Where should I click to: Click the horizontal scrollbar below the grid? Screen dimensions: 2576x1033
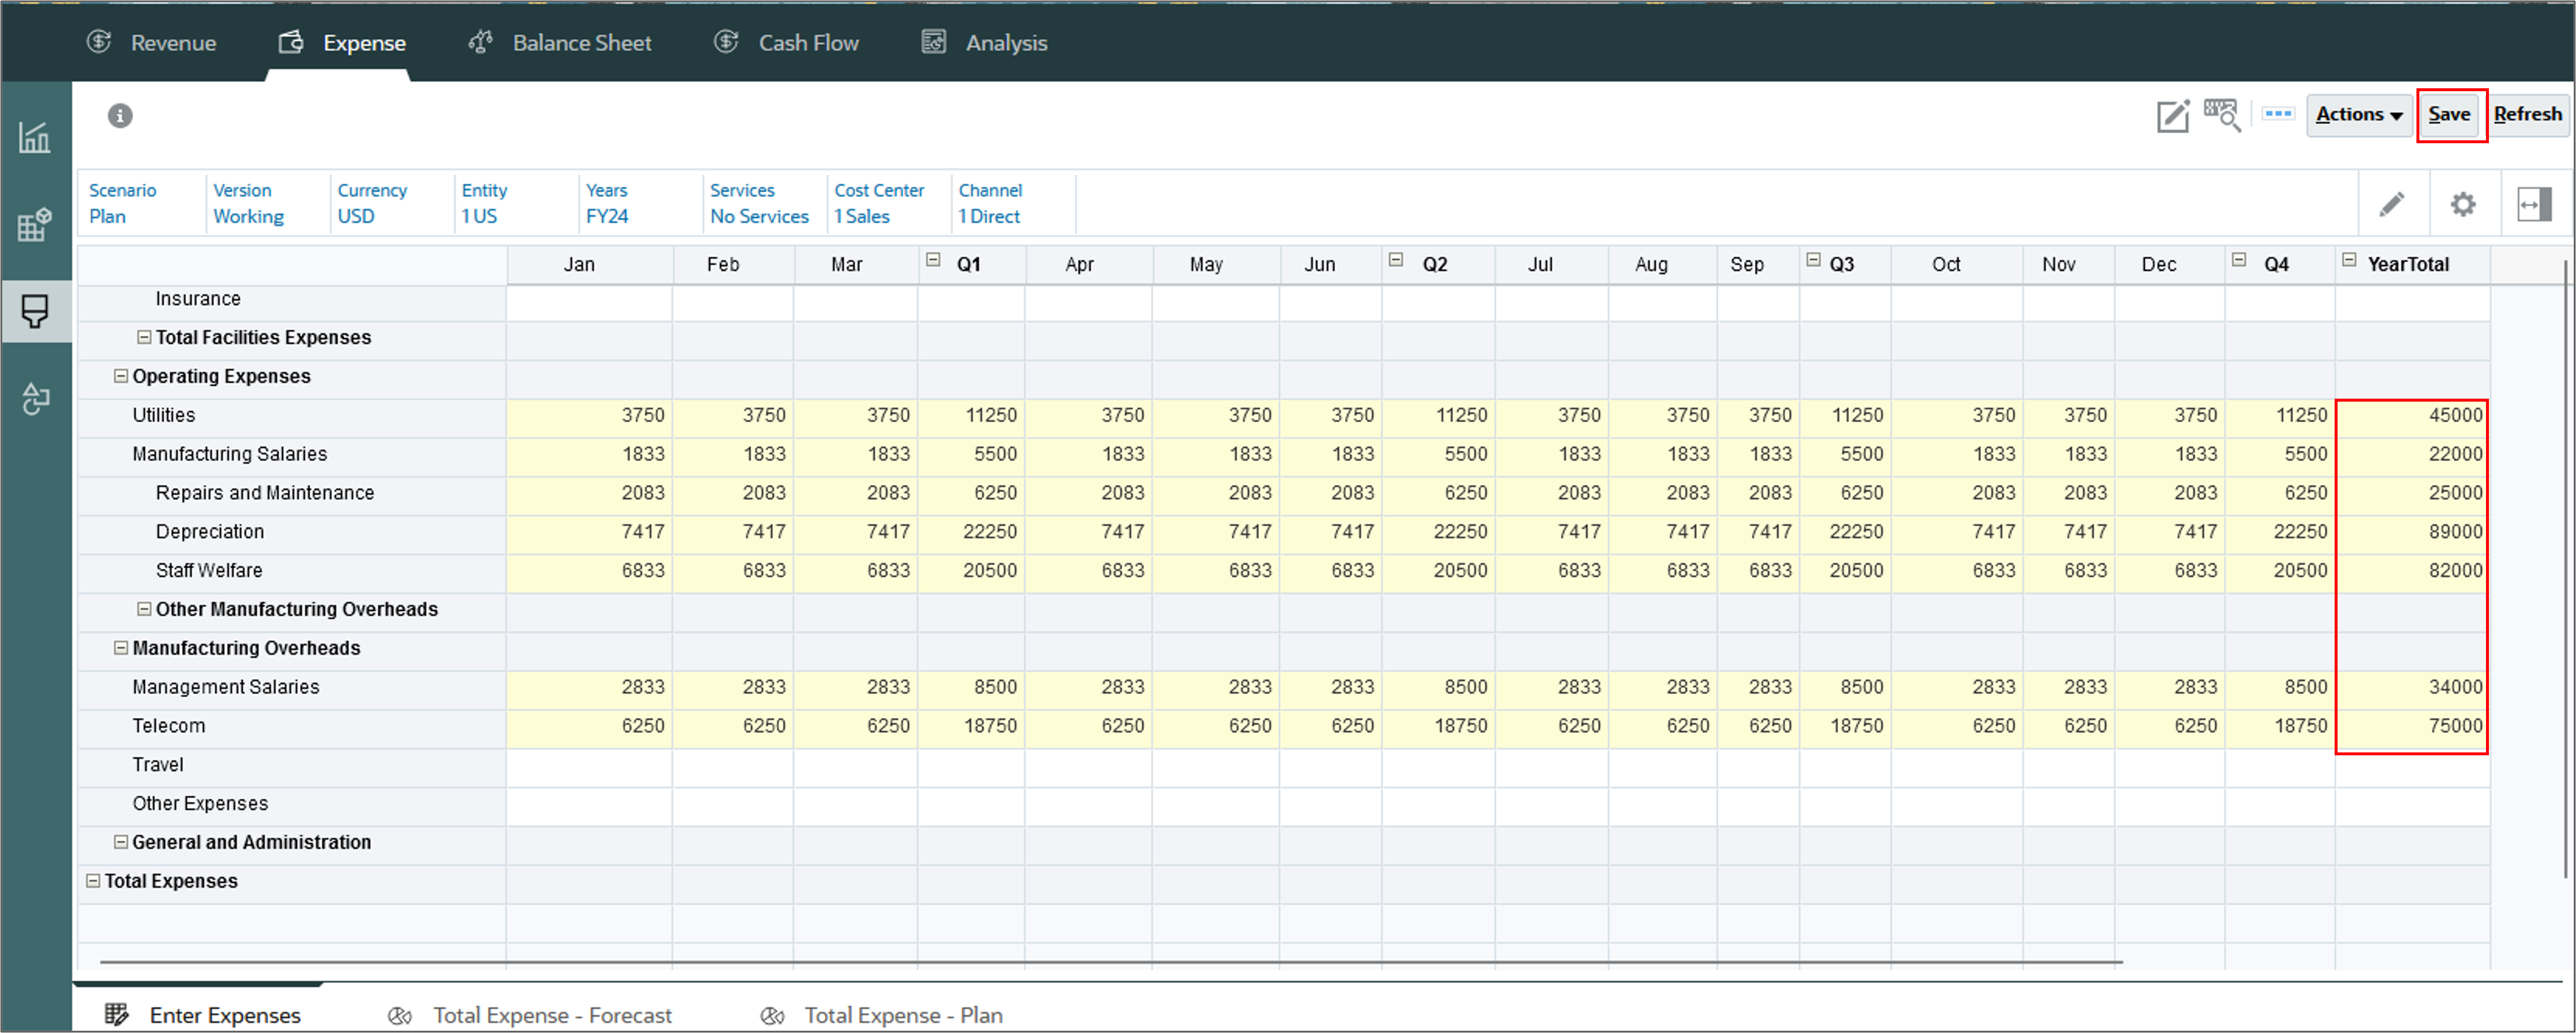click(1110, 962)
